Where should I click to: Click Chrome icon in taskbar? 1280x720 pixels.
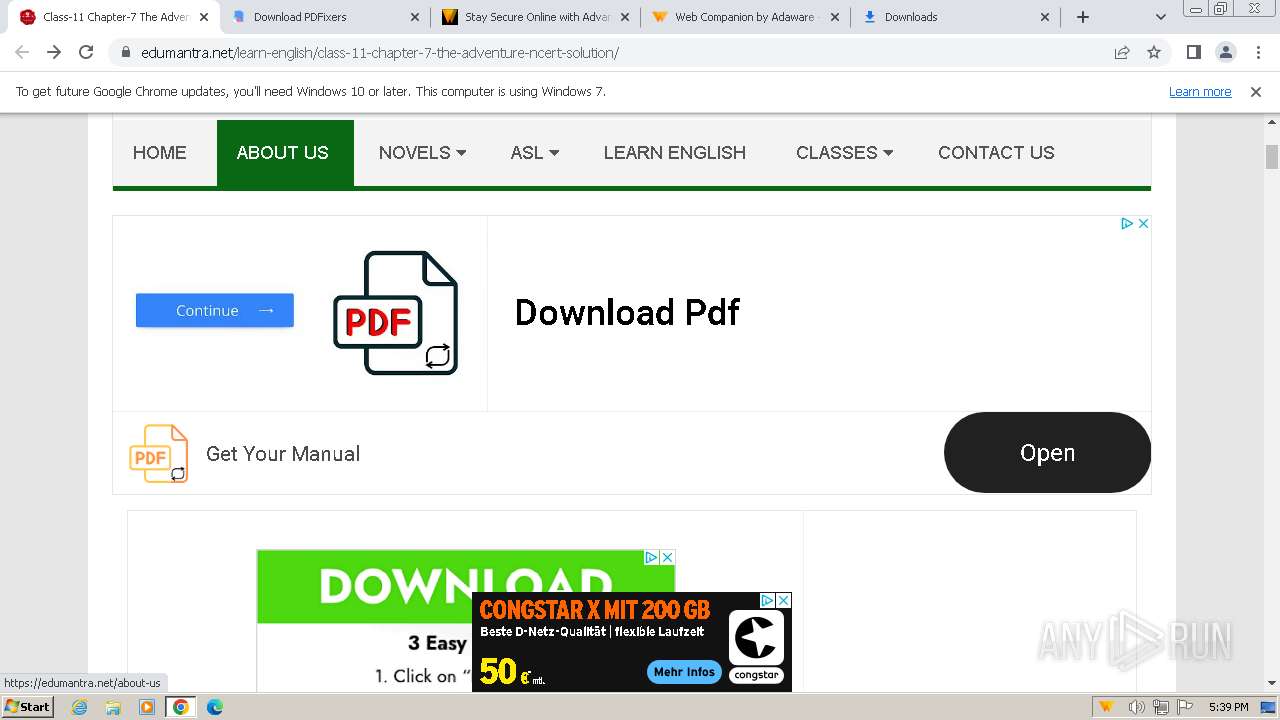(x=180, y=707)
